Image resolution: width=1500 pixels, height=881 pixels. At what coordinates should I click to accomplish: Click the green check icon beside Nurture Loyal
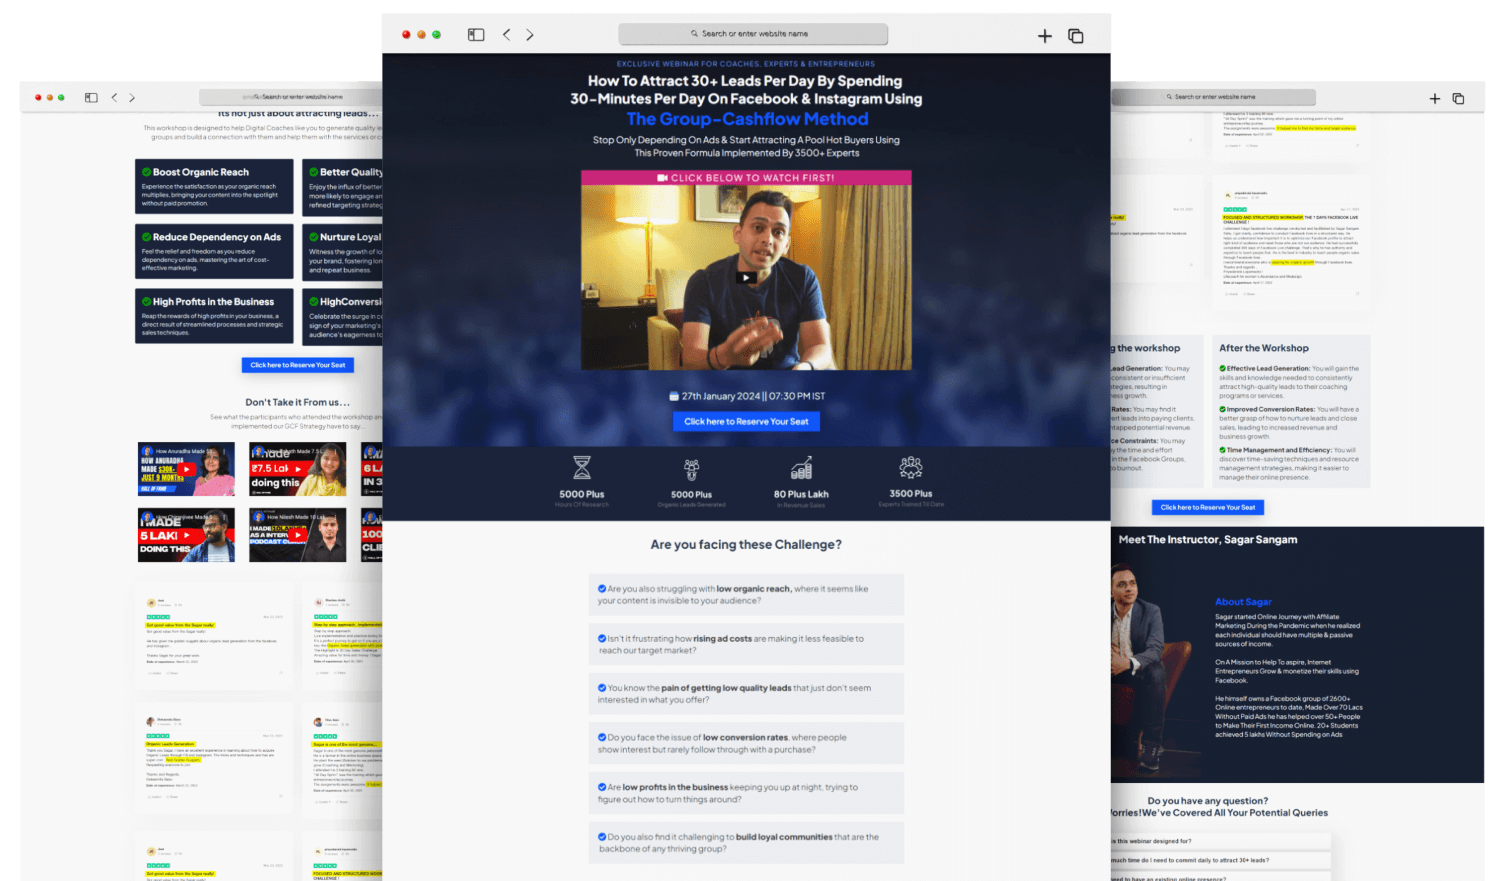point(314,237)
